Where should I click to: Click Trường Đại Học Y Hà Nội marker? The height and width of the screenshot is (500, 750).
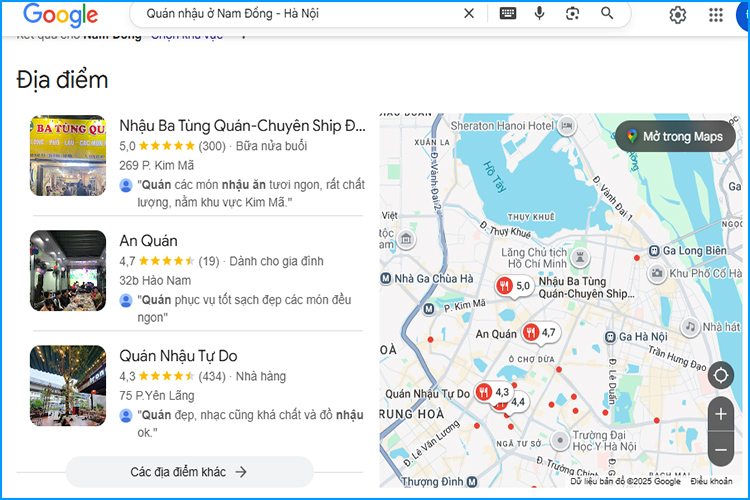pos(560,440)
